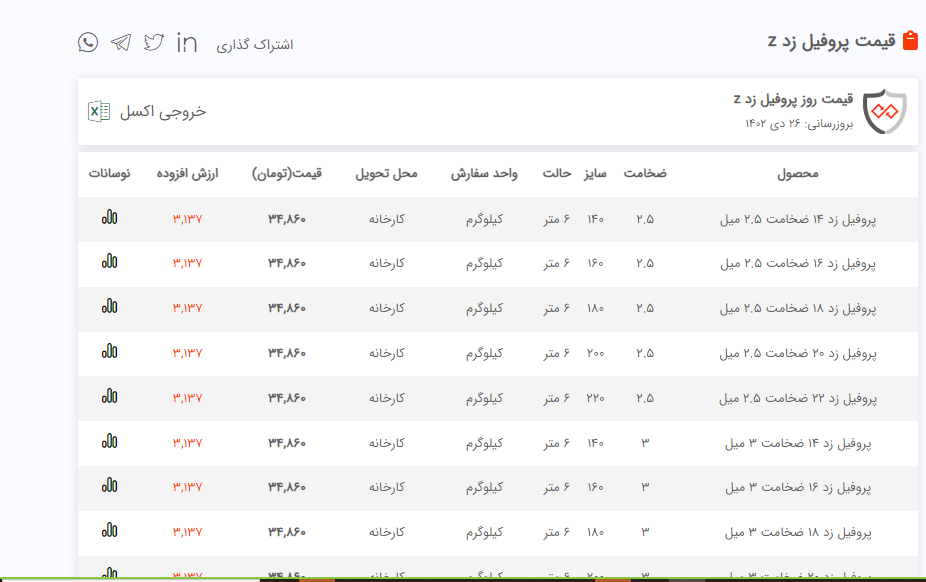This screenshot has height=582, width=926.
Task: Open fluctuations chart for پروفیل زد 14 ضخامت 2.5
Action: pyautogui.click(x=109, y=217)
